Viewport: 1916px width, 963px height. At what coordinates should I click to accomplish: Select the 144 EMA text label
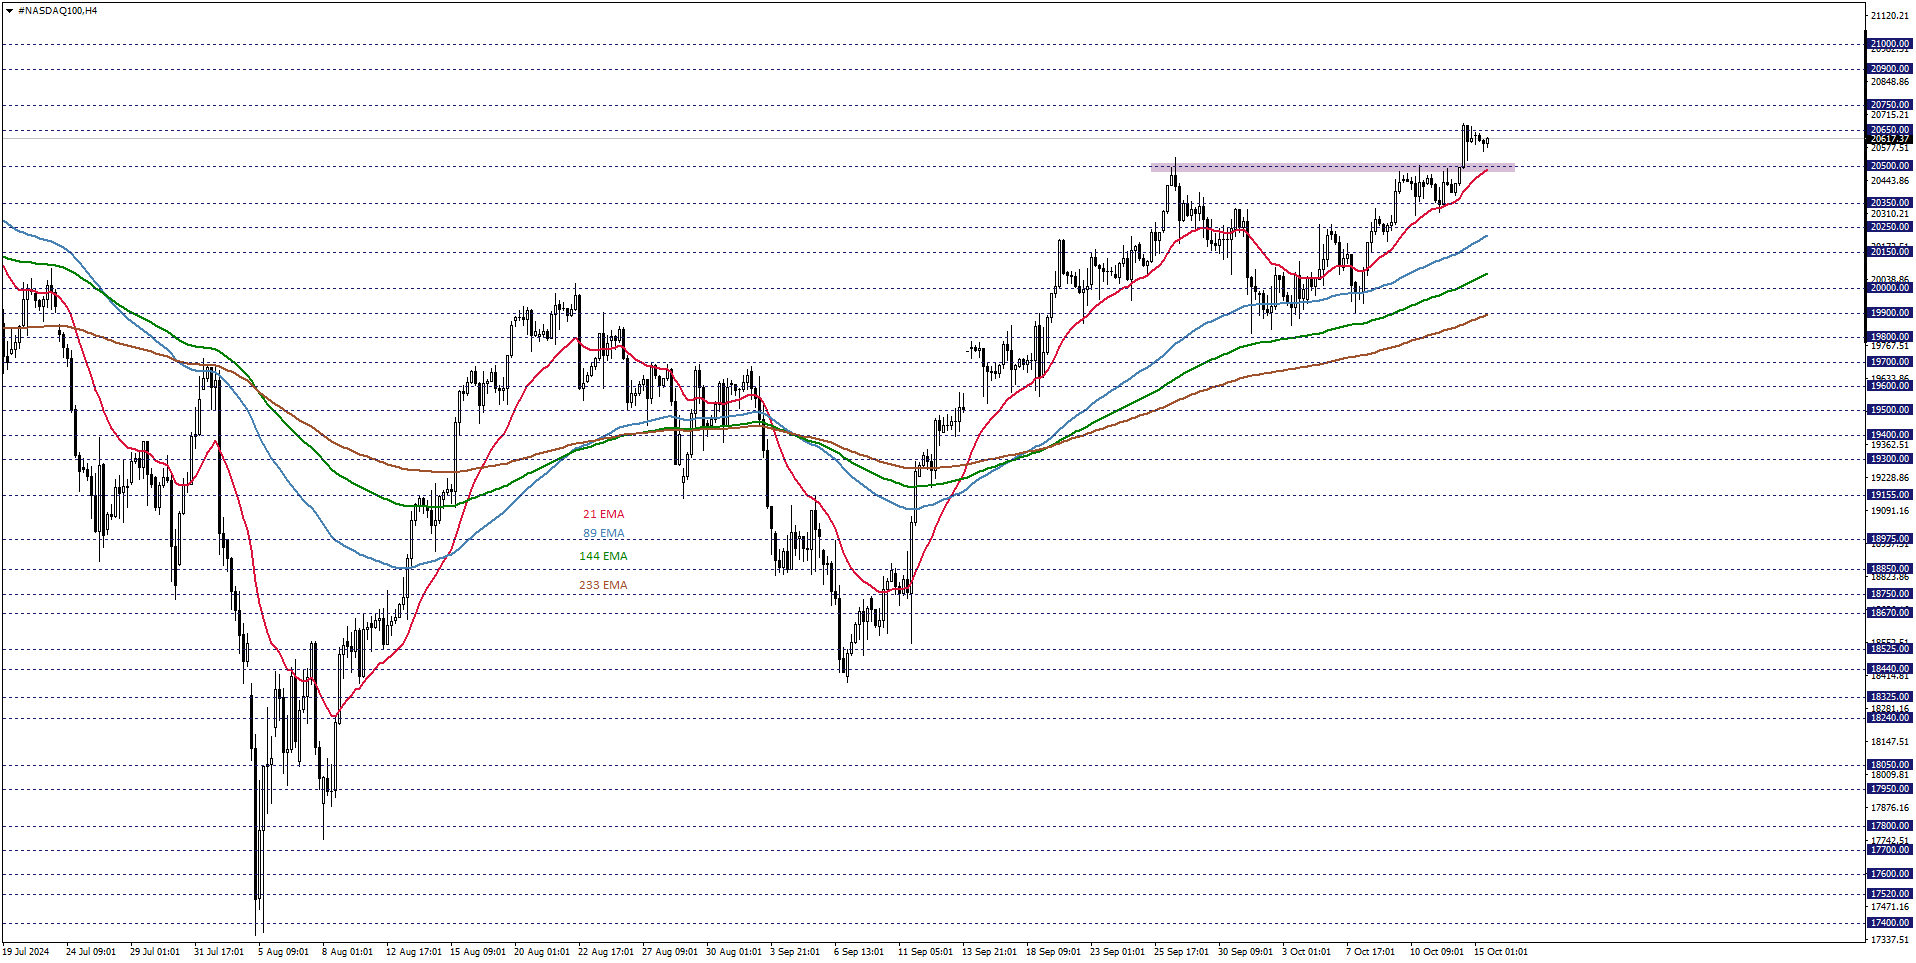point(603,556)
